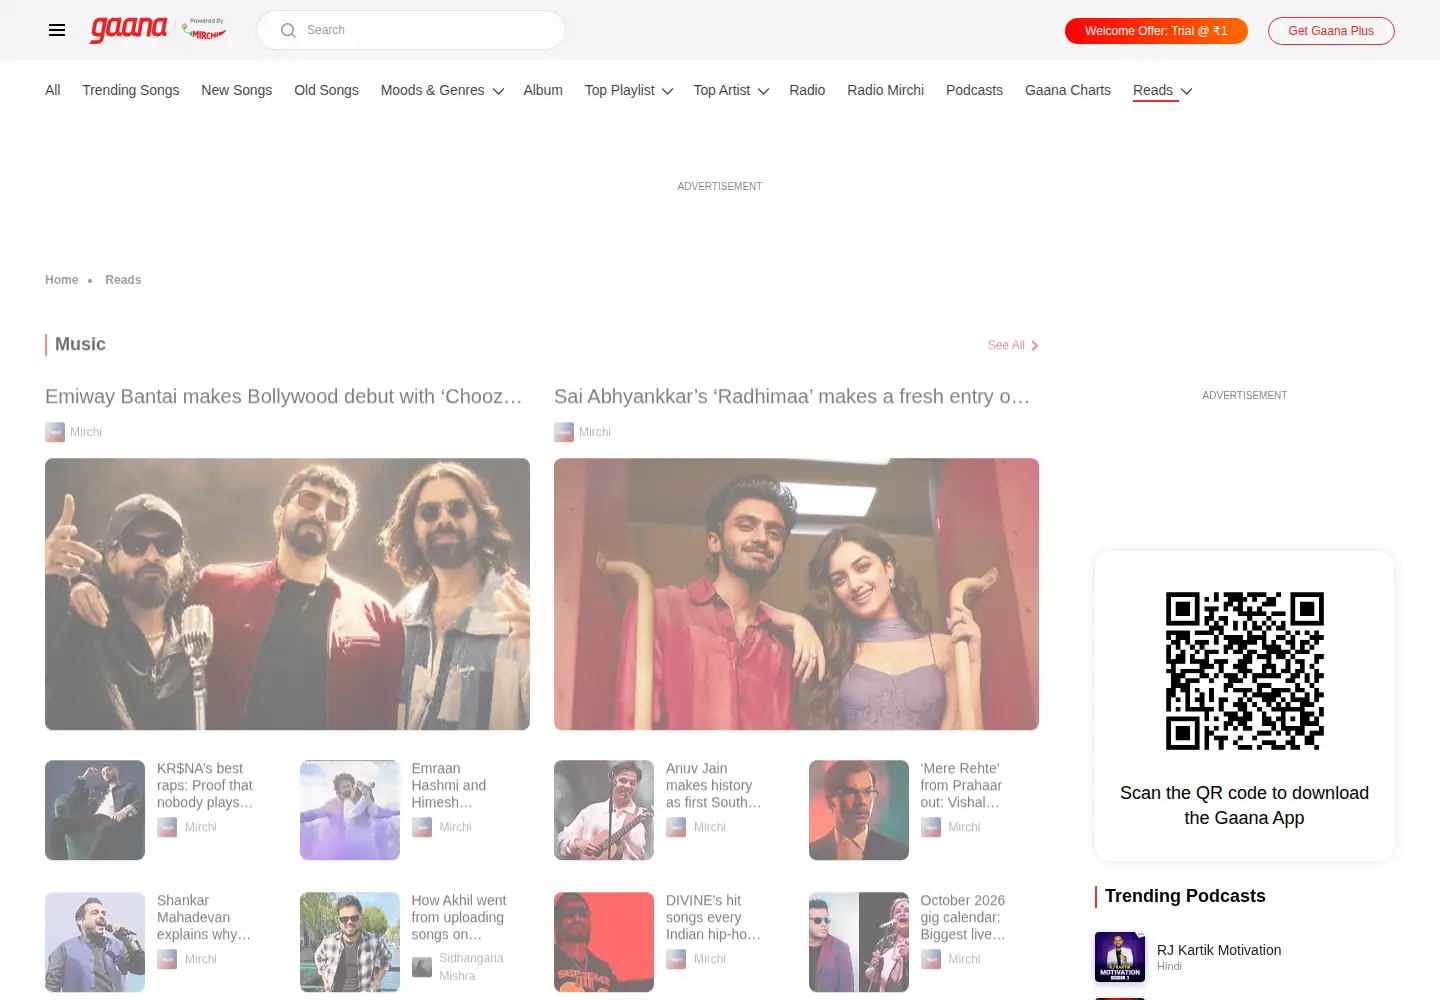Open Emiway Bantai Bollywood debut headline
1440x1000 pixels.
click(x=284, y=397)
